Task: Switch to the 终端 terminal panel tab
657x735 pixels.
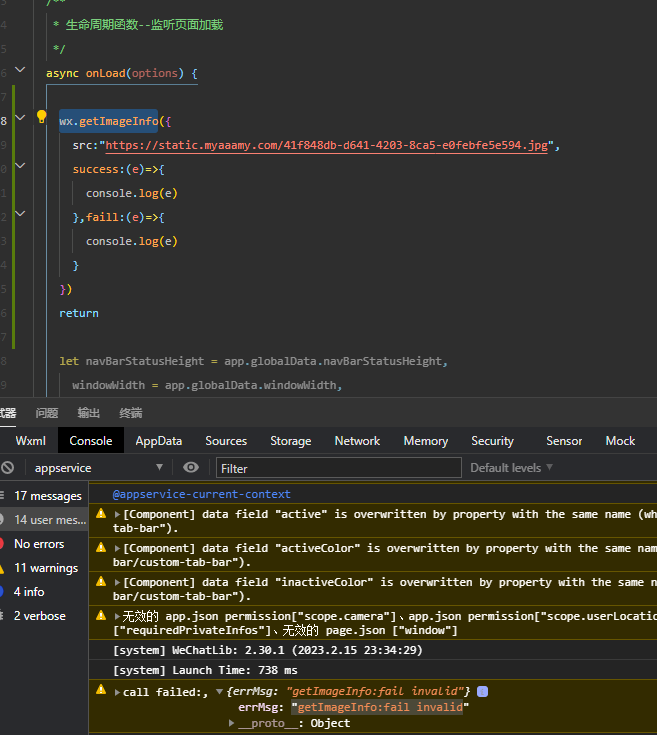Action: (x=131, y=413)
